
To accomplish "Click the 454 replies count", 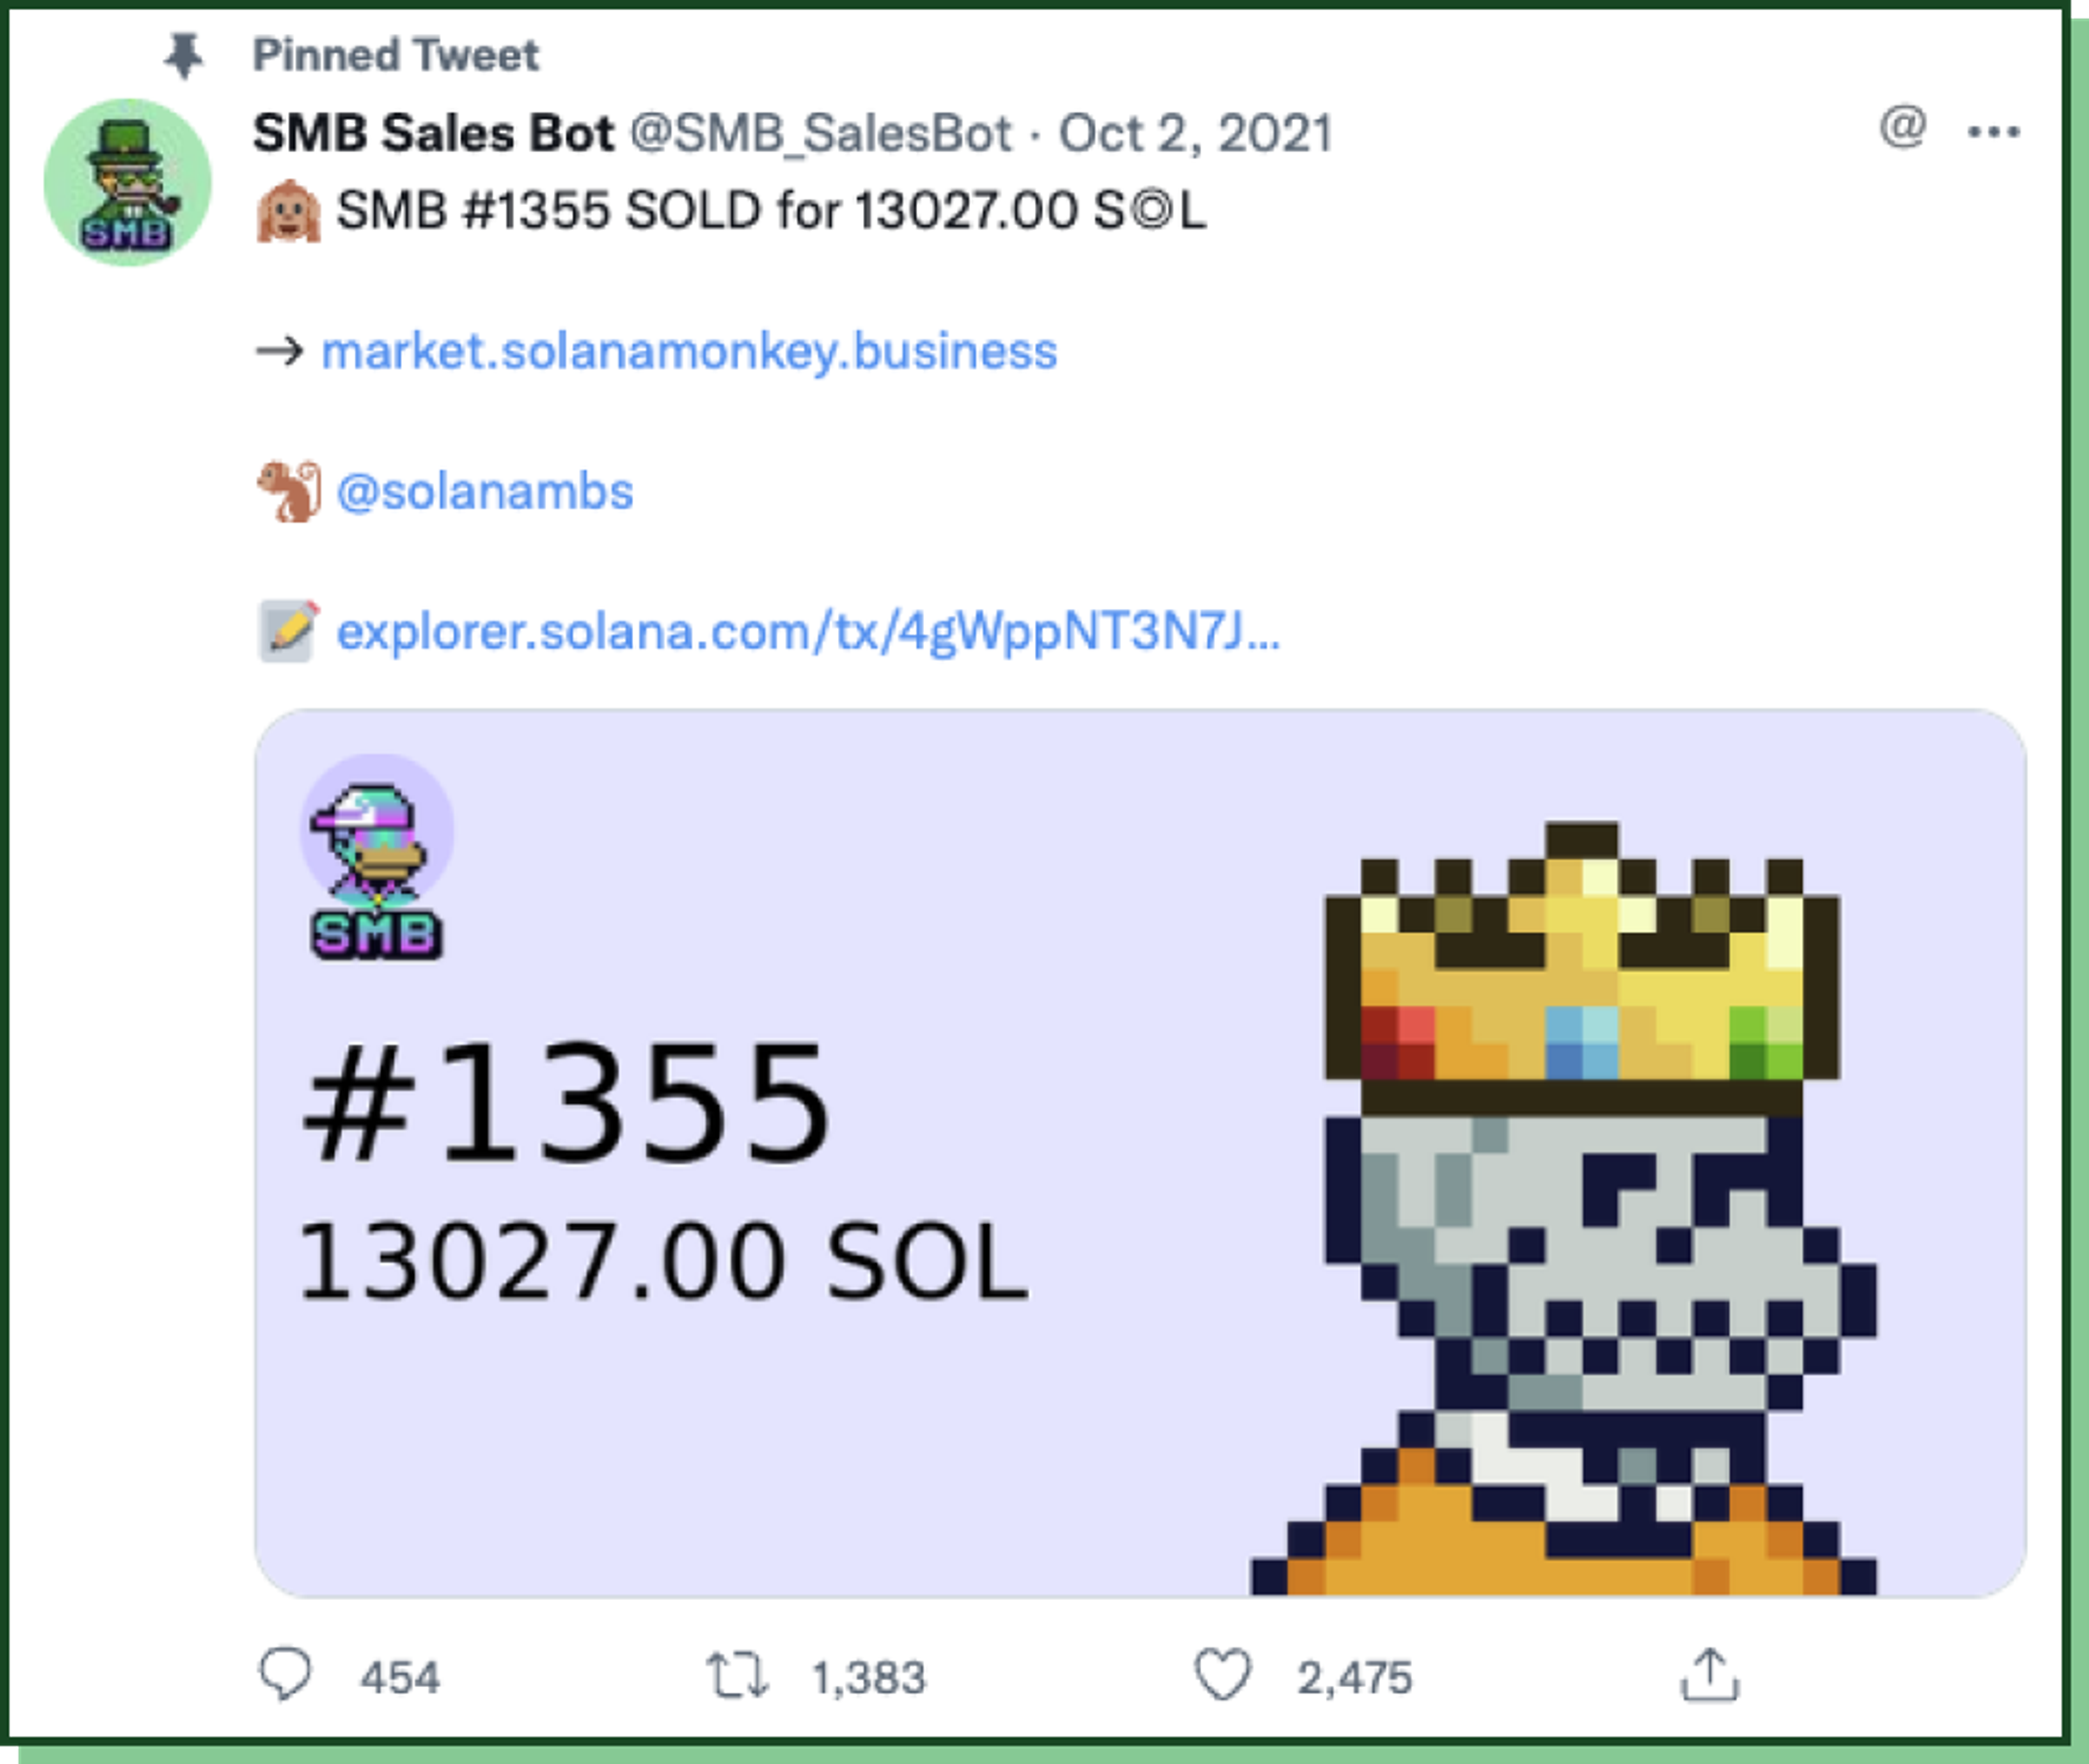I will click(x=400, y=1678).
